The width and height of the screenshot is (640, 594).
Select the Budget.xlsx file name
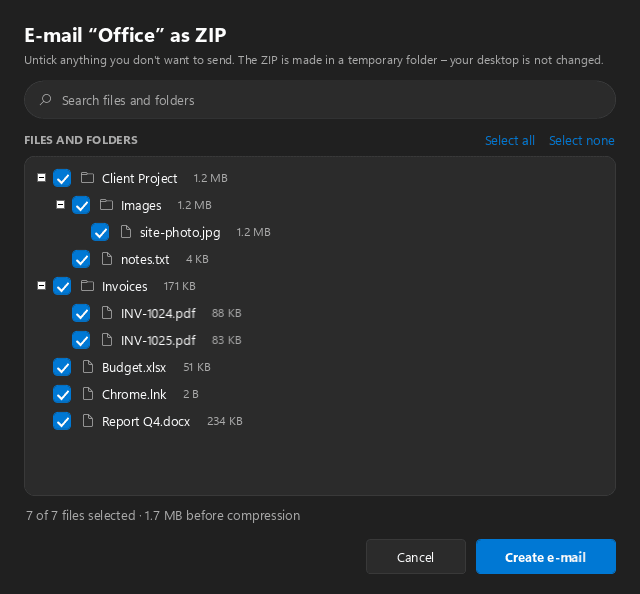pos(134,367)
